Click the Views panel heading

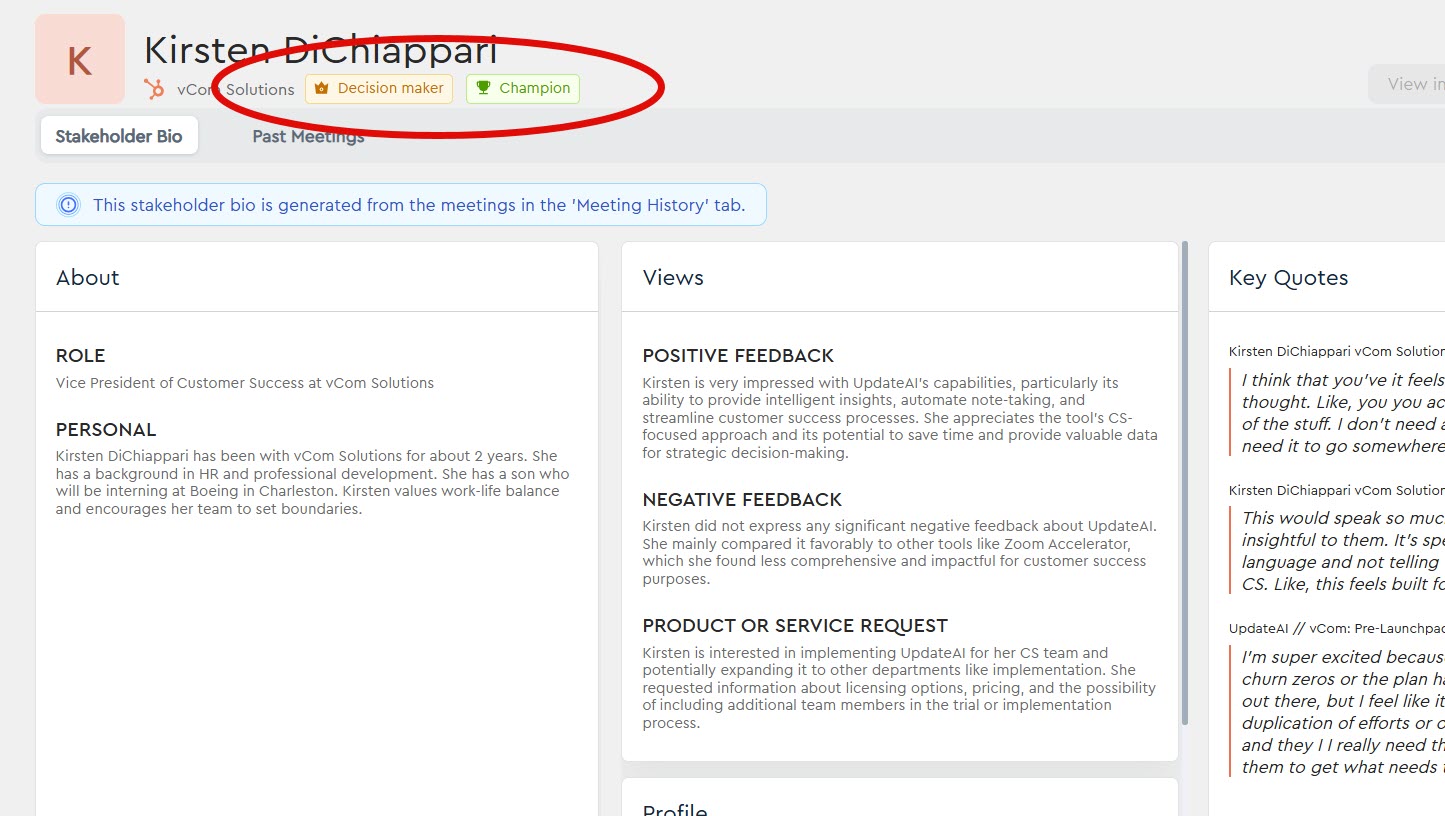coord(673,278)
